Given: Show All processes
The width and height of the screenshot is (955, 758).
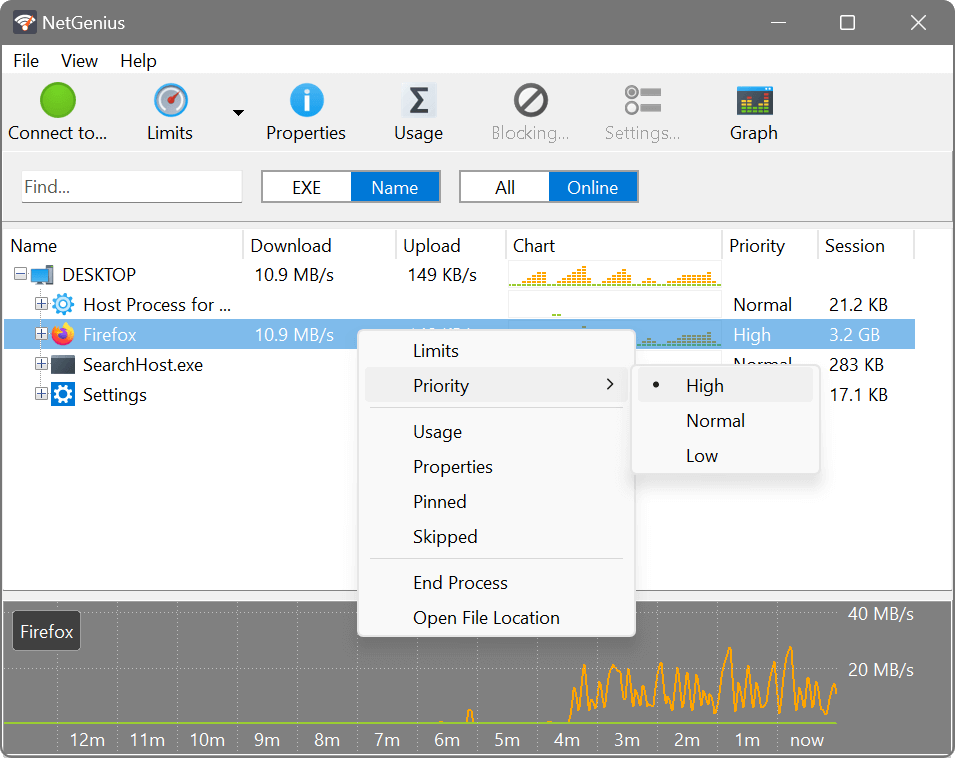Looking at the screenshot, I should 505,187.
